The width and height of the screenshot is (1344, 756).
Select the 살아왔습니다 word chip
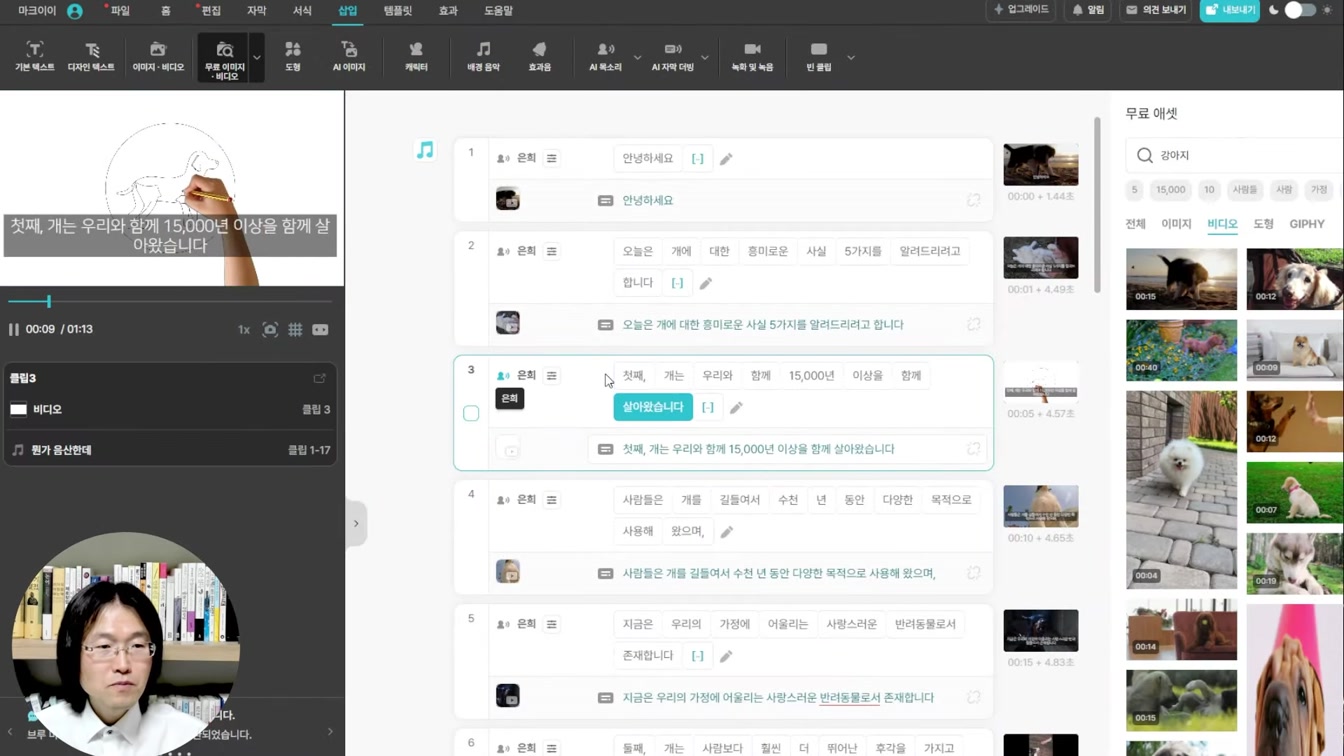tap(653, 407)
